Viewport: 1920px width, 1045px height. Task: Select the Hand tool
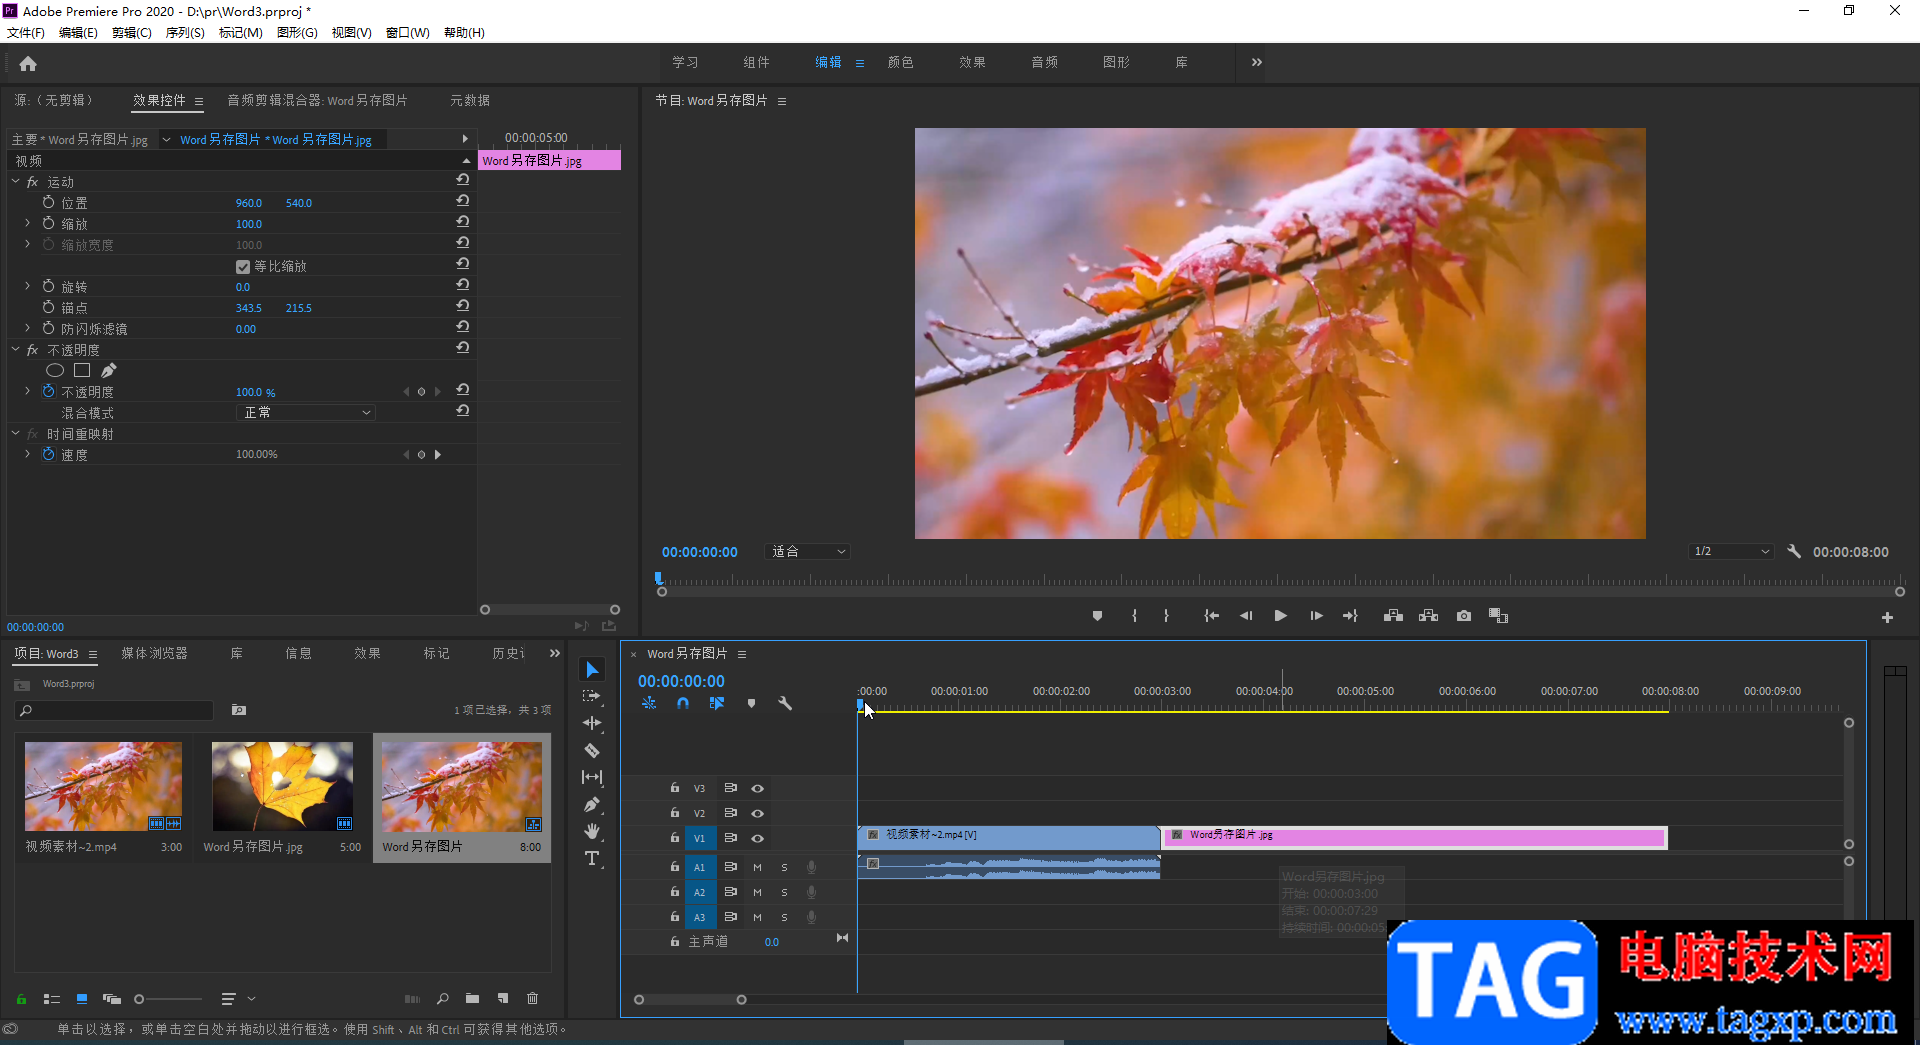click(x=592, y=831)
